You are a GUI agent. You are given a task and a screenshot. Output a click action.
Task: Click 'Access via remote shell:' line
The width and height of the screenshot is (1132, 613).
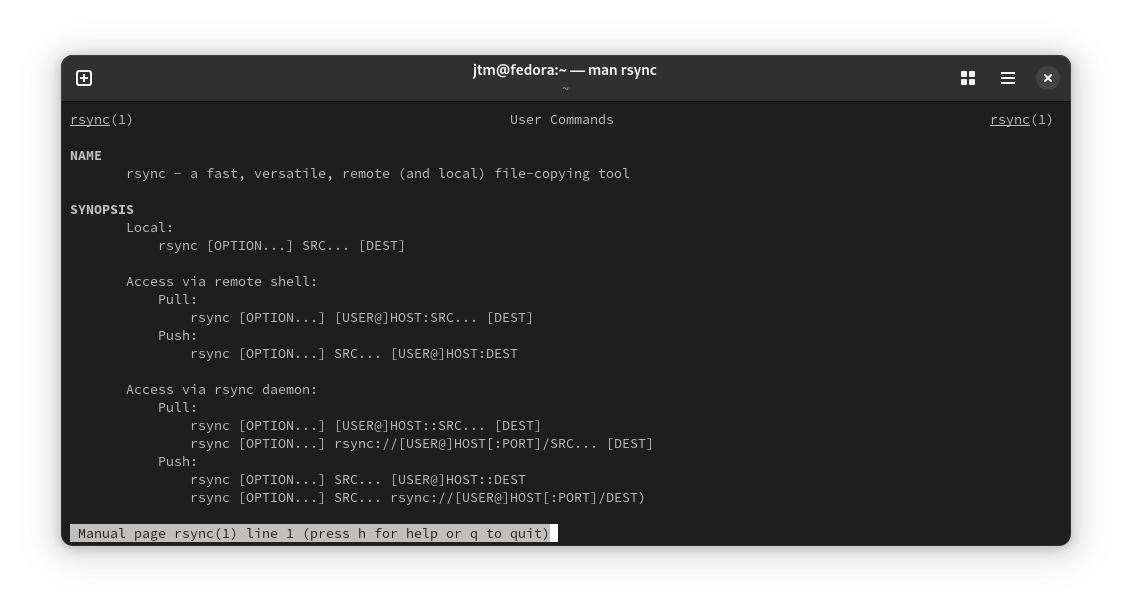click(222, 282)
